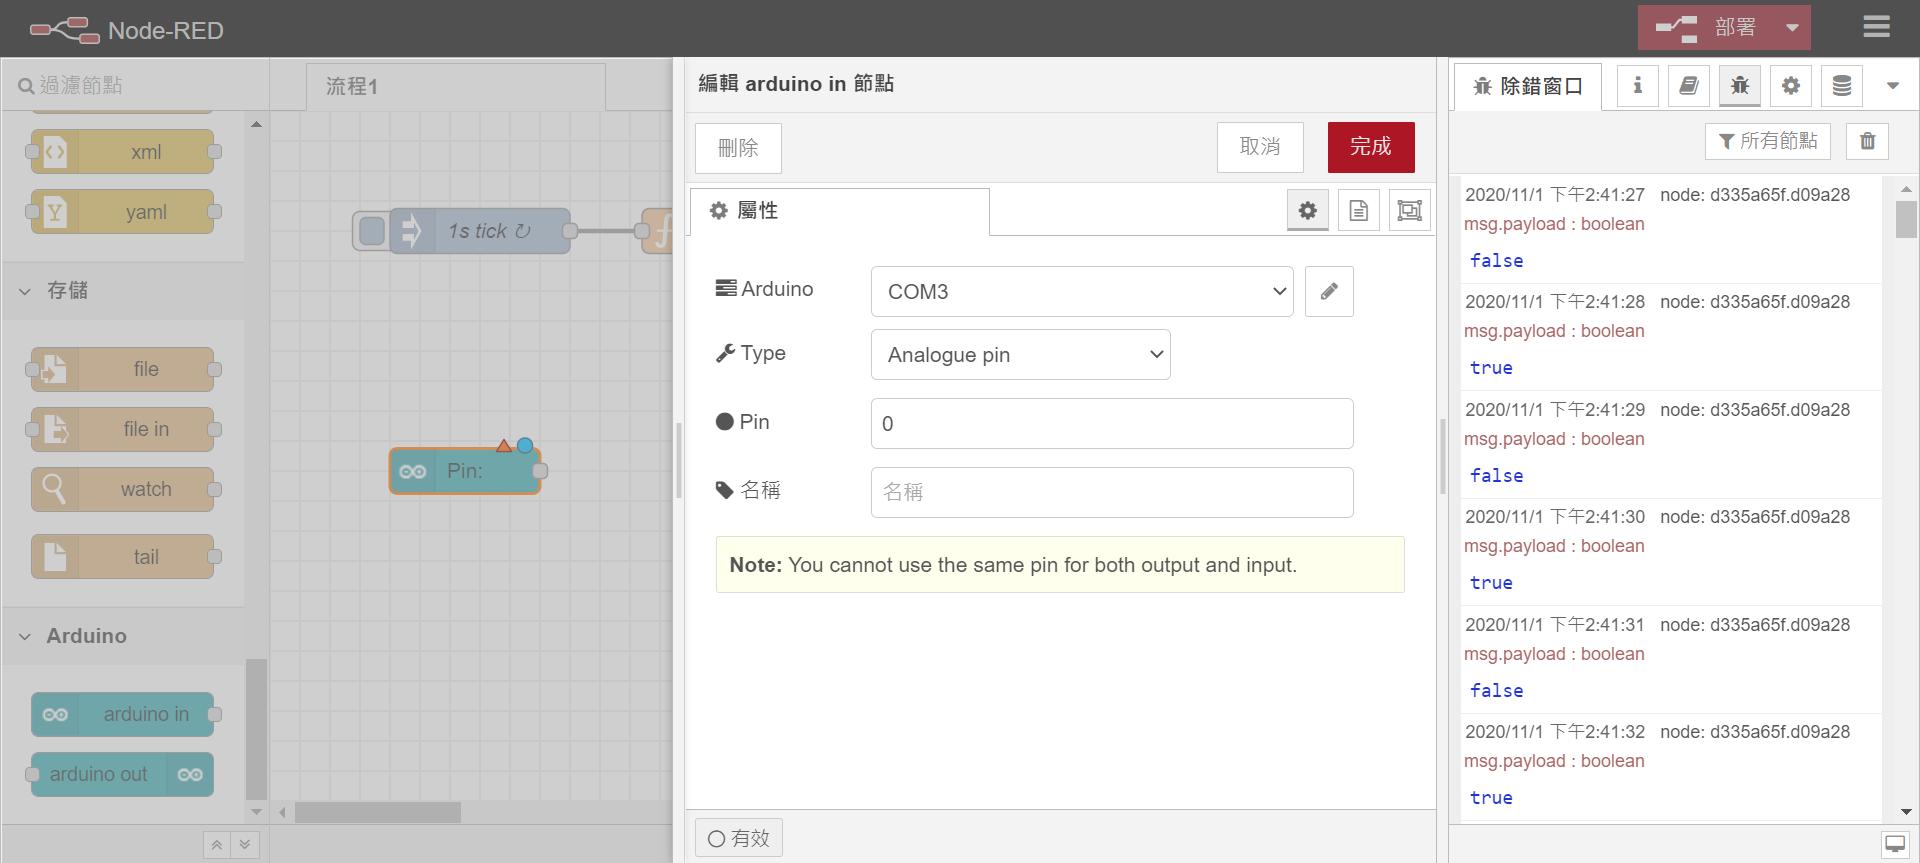The height and width of the screenshot is (863, 1920).
Task: Open the help book sidebar tab
Action: click(x=1688, y=86)
